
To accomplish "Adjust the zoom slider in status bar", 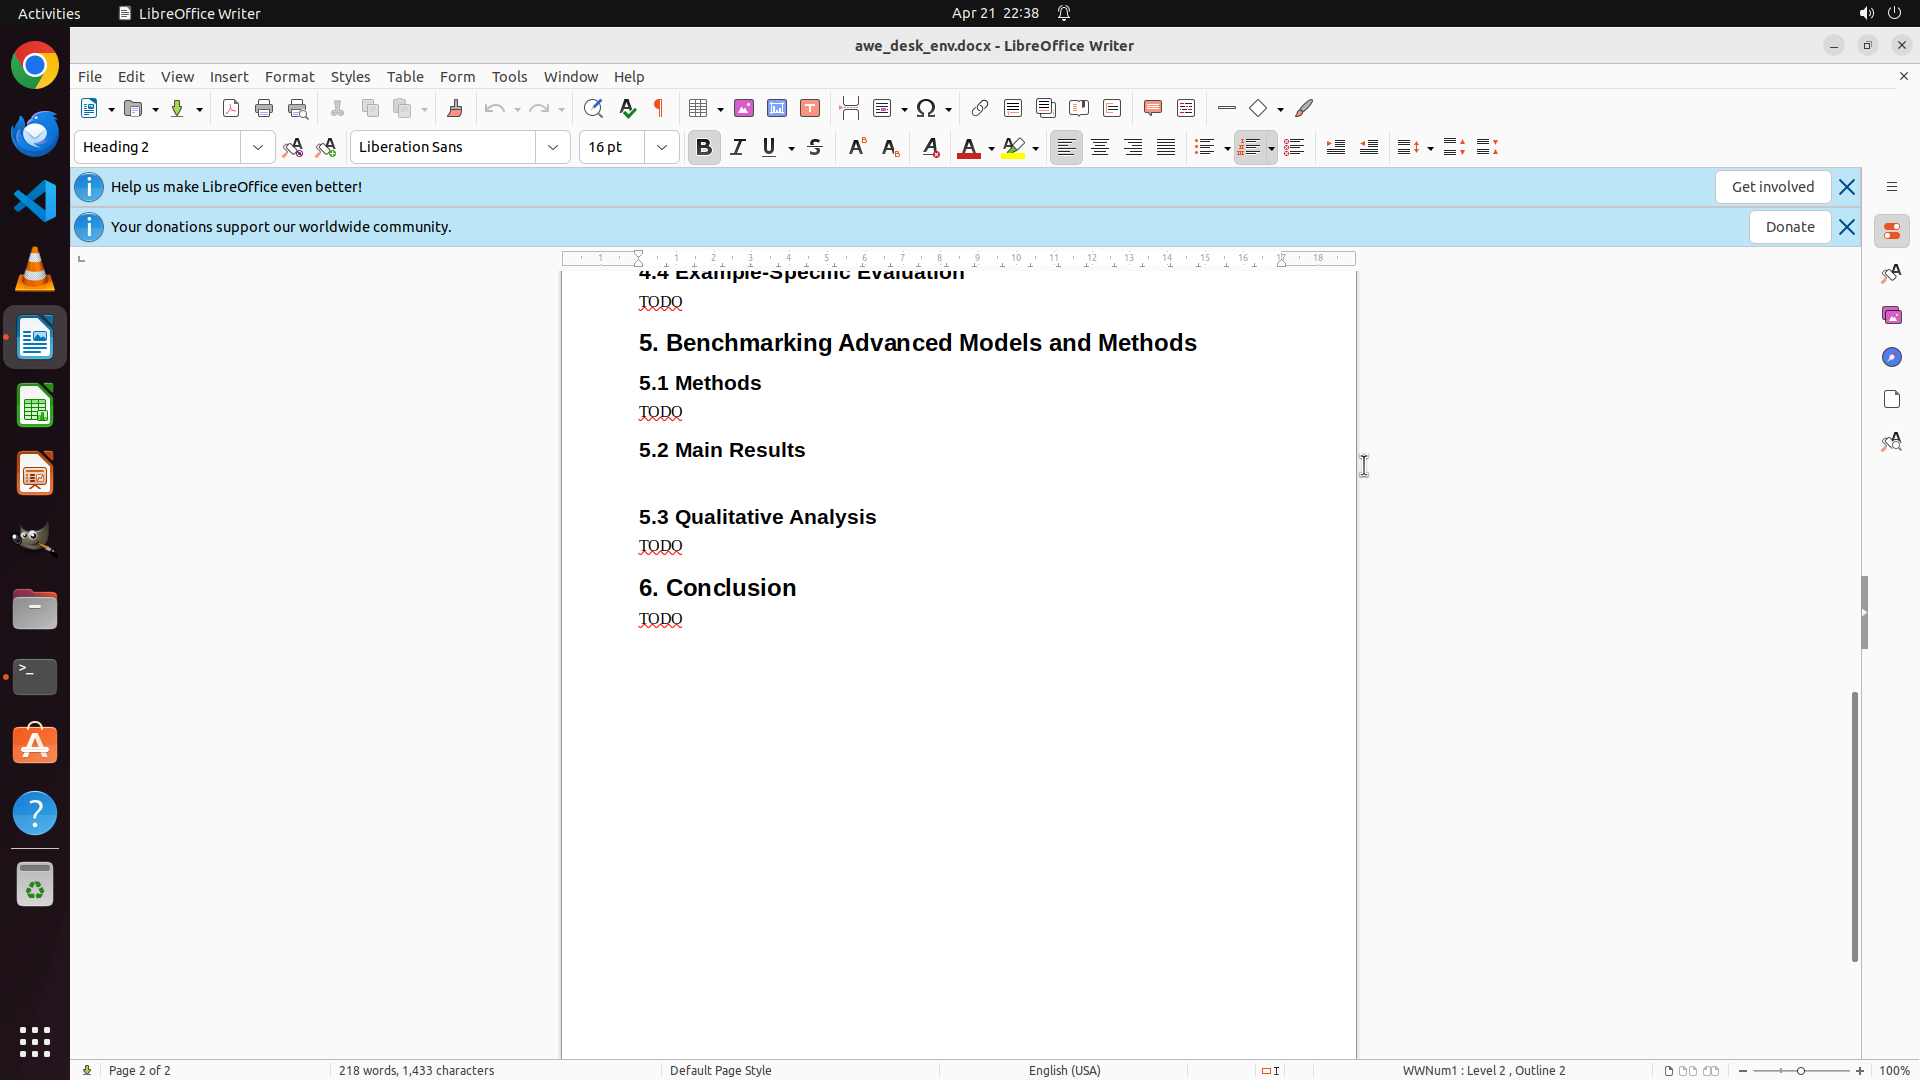I will [x=1801, y=1070].
